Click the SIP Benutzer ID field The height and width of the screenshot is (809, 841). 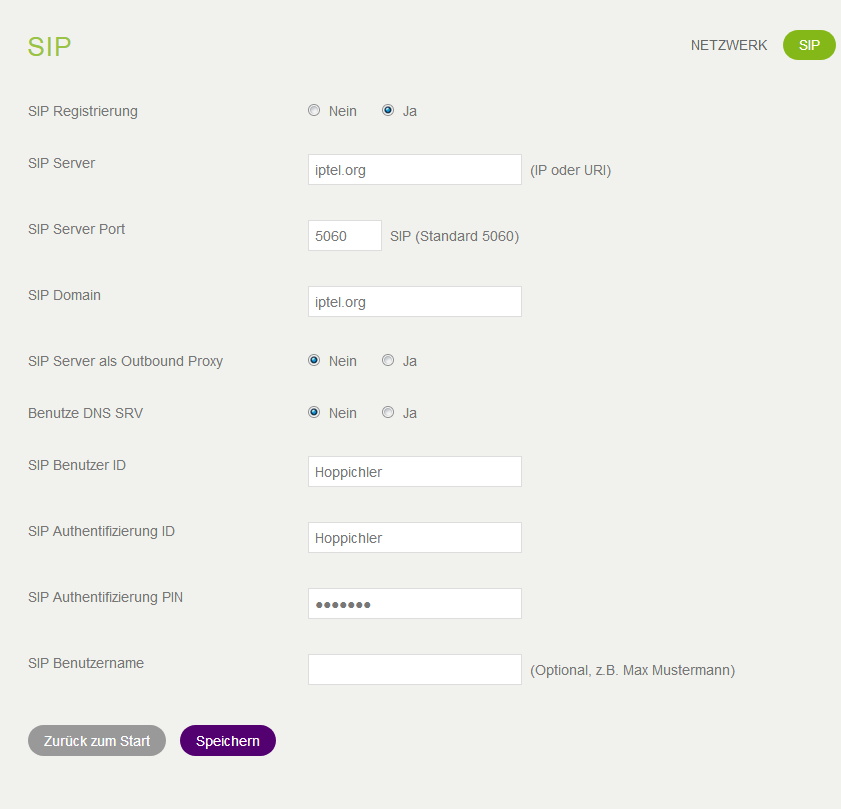coord(415,472)
